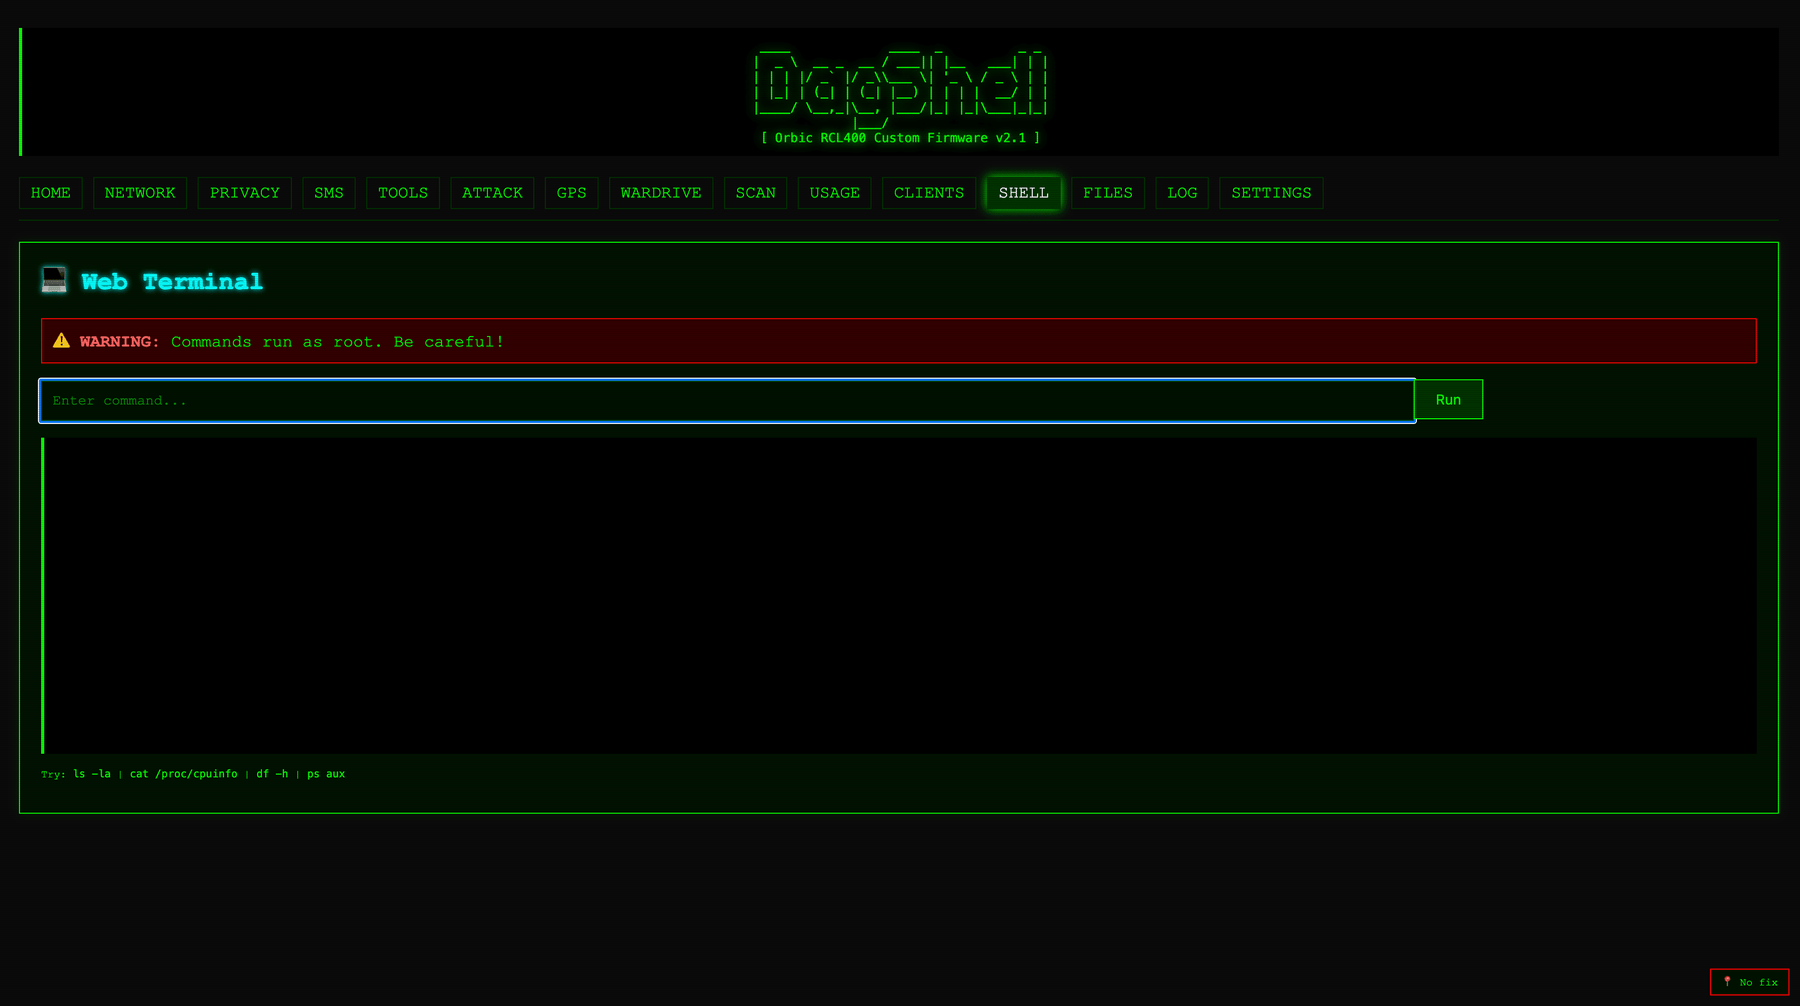Go to the SCAN tab
This screenshot has height=1006, width=1800.
coord(756,193)
